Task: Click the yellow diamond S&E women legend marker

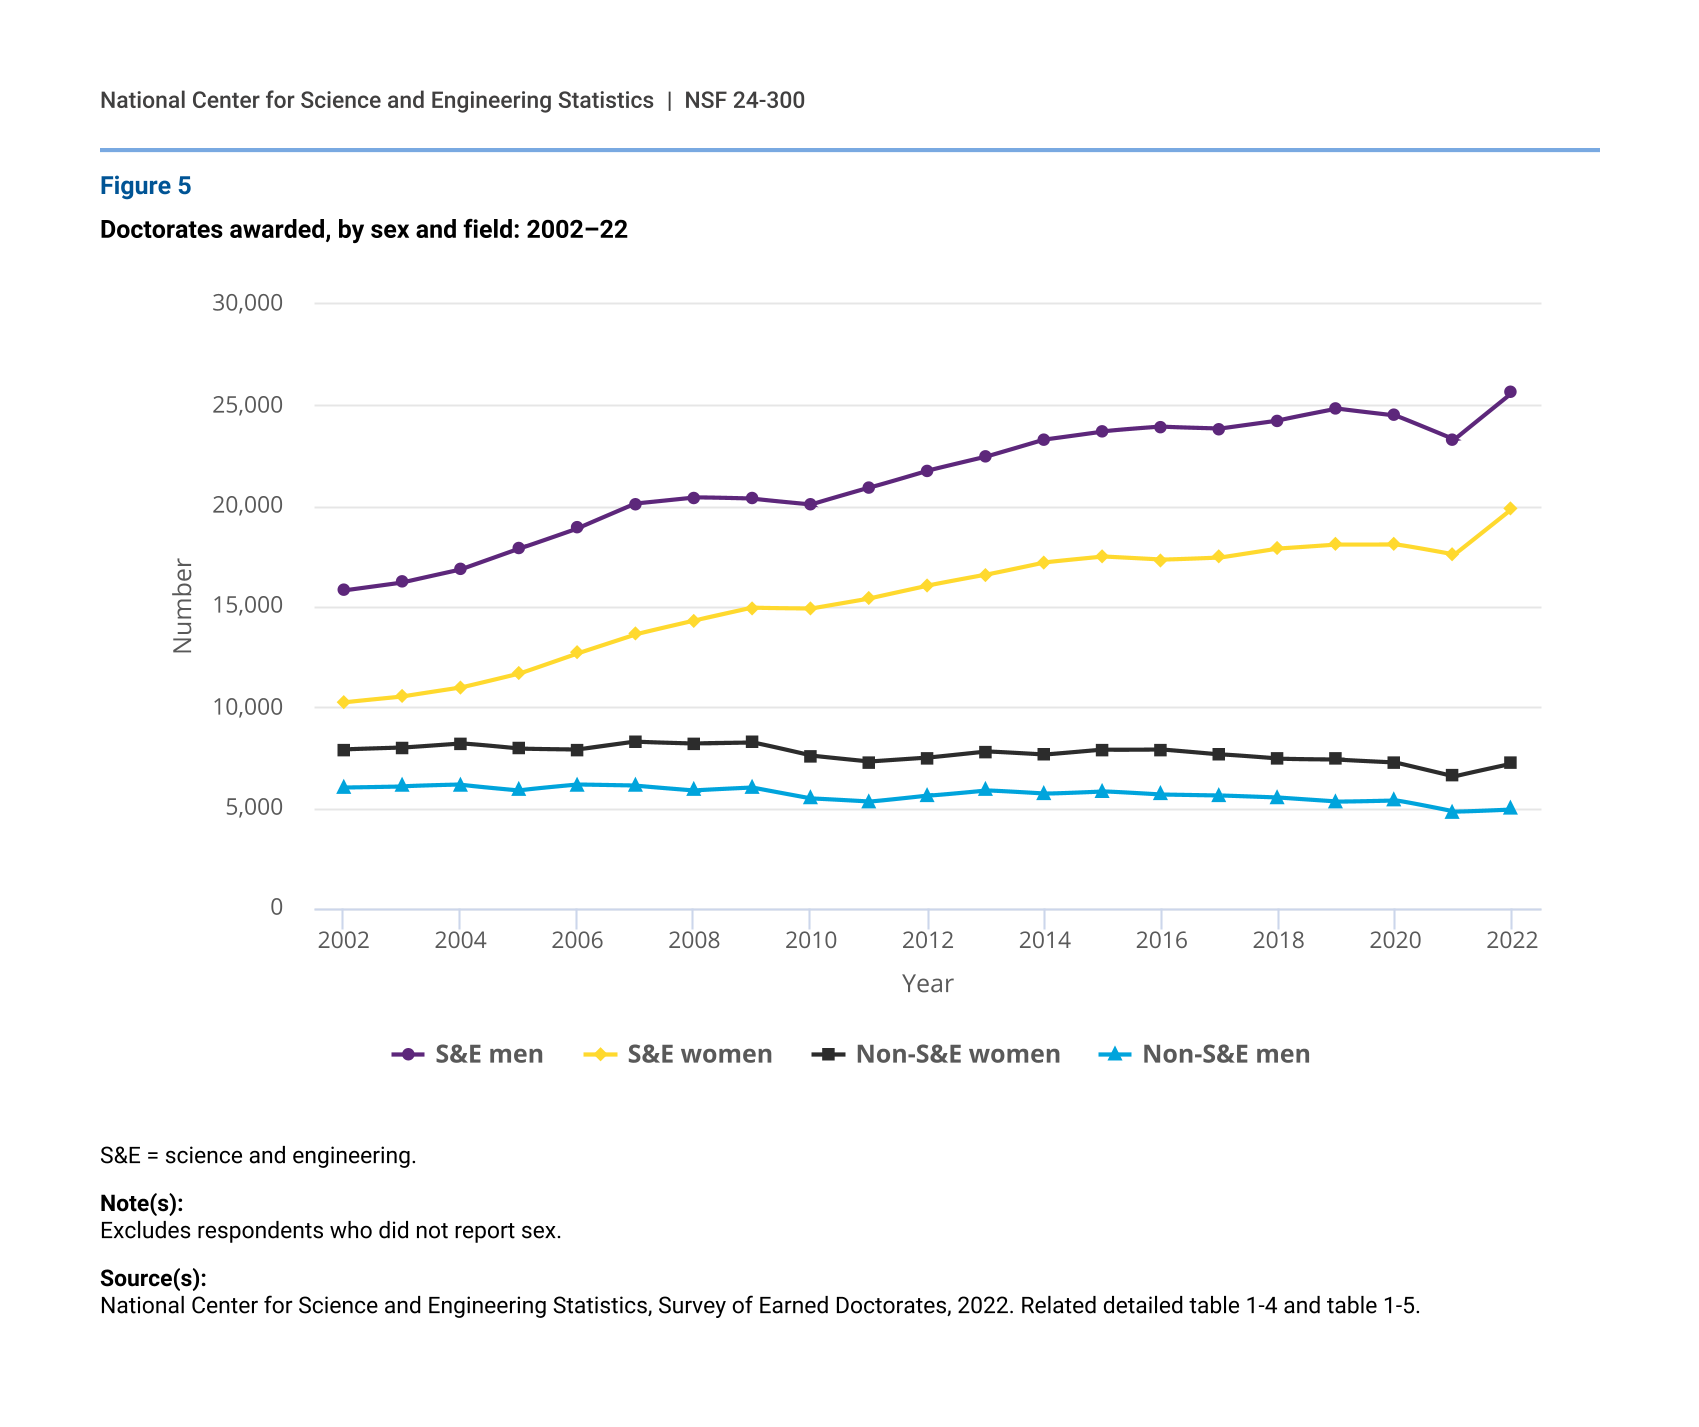Action: pyautogui.click(x=599, y=1055)
